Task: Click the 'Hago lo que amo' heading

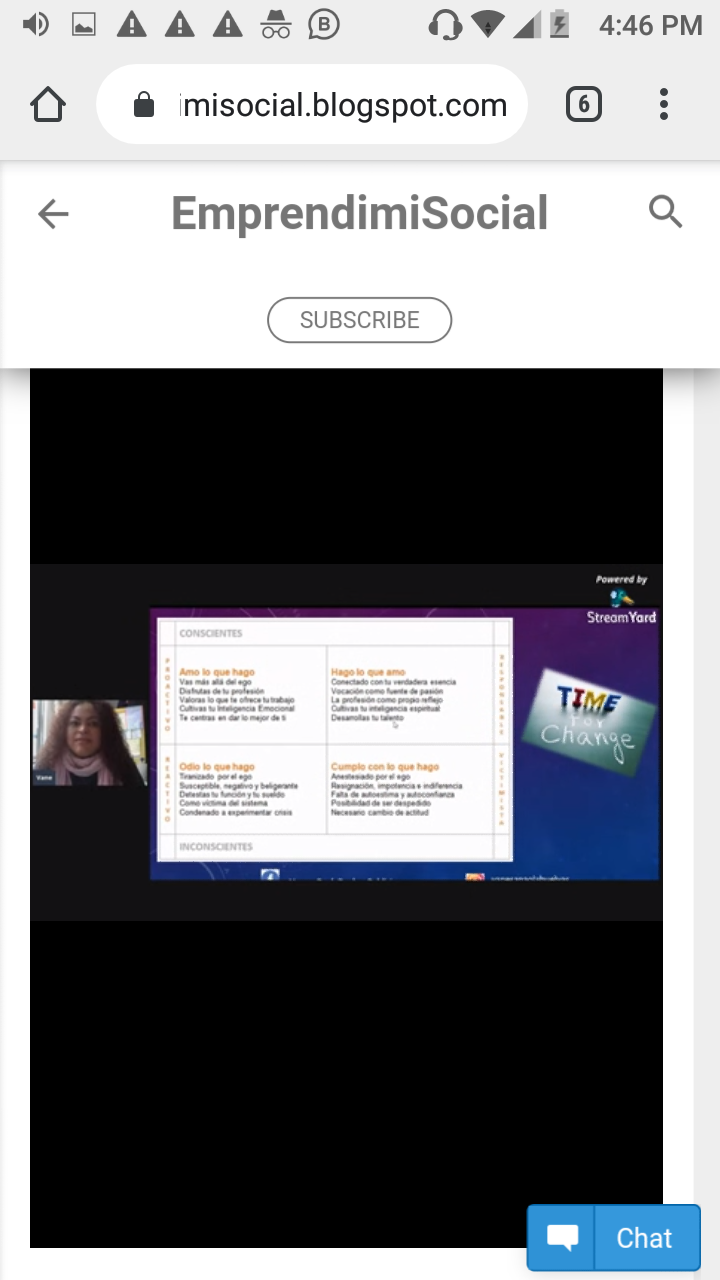Action: (x=368, y=672)
